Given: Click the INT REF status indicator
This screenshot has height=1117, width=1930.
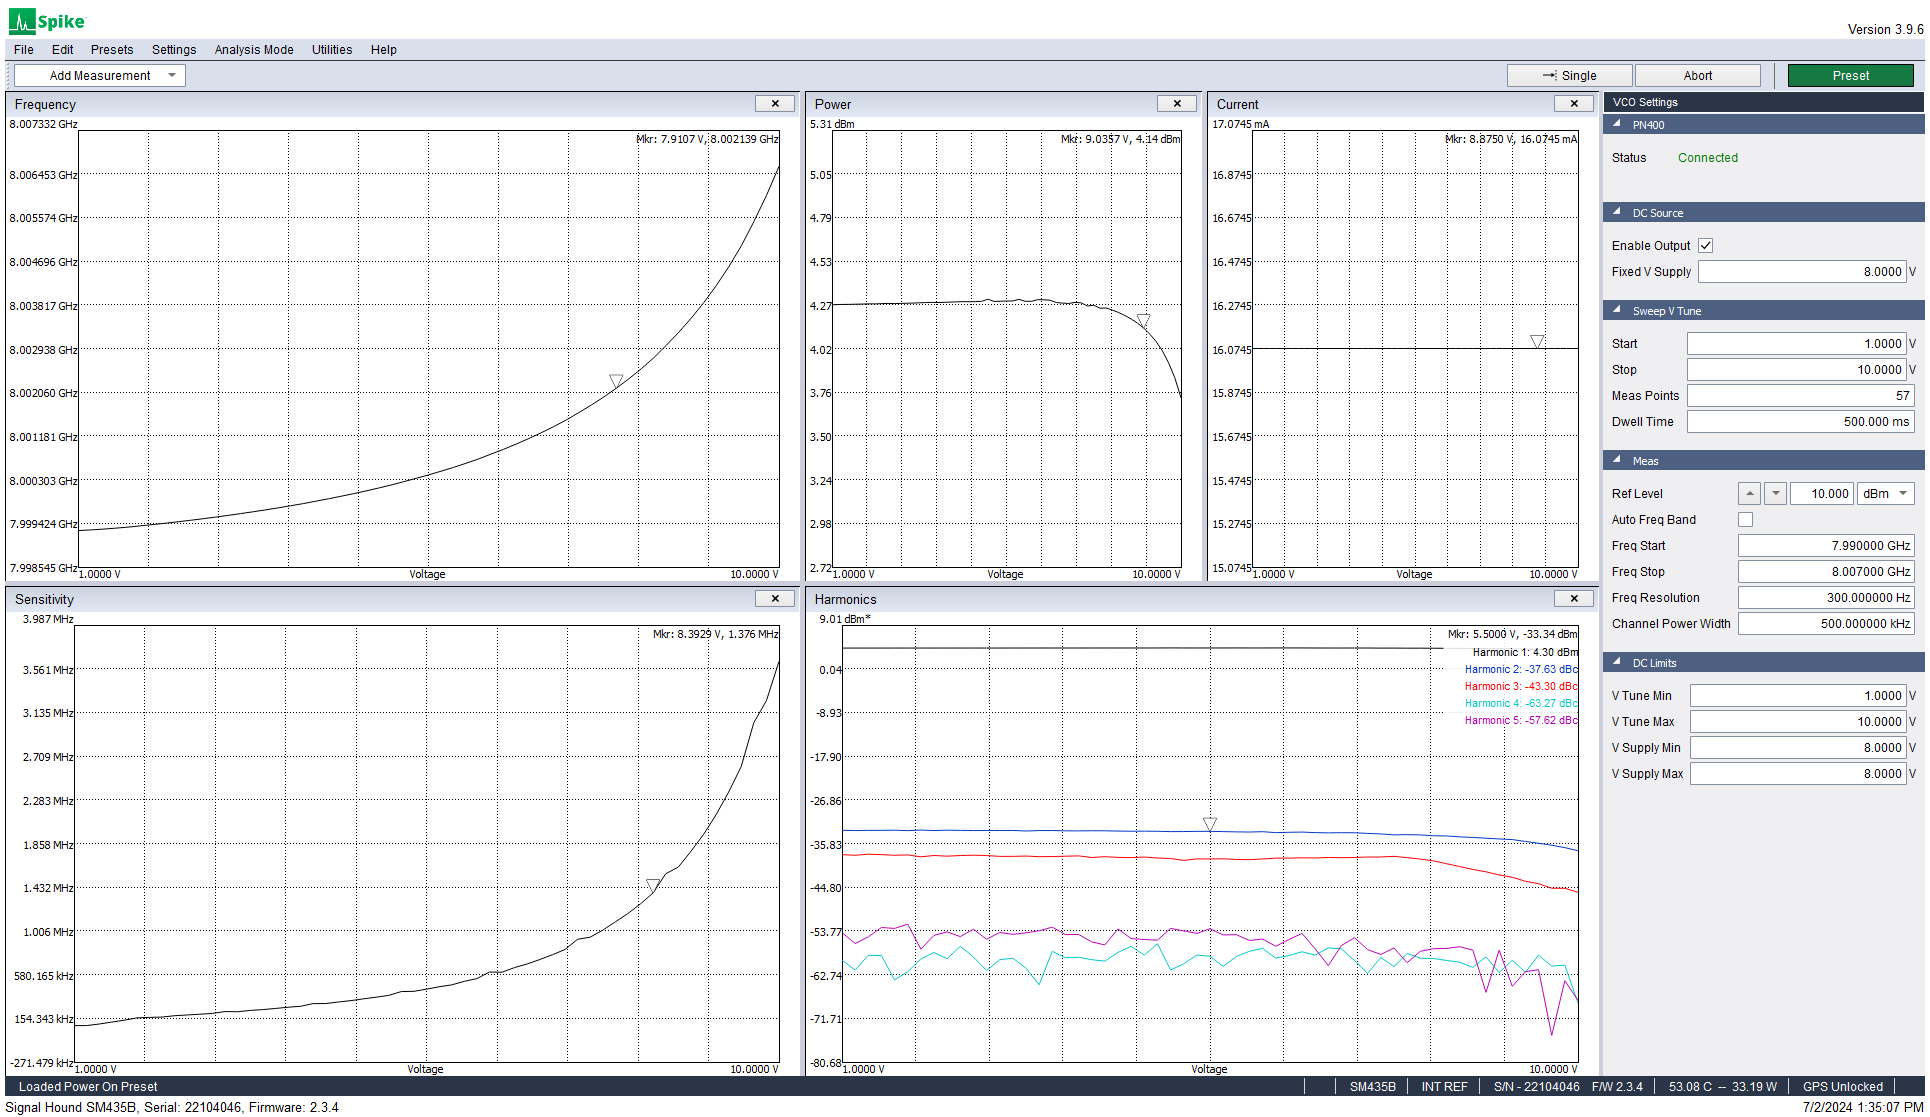Looking at the screenshot, I should (1444, 1087).
